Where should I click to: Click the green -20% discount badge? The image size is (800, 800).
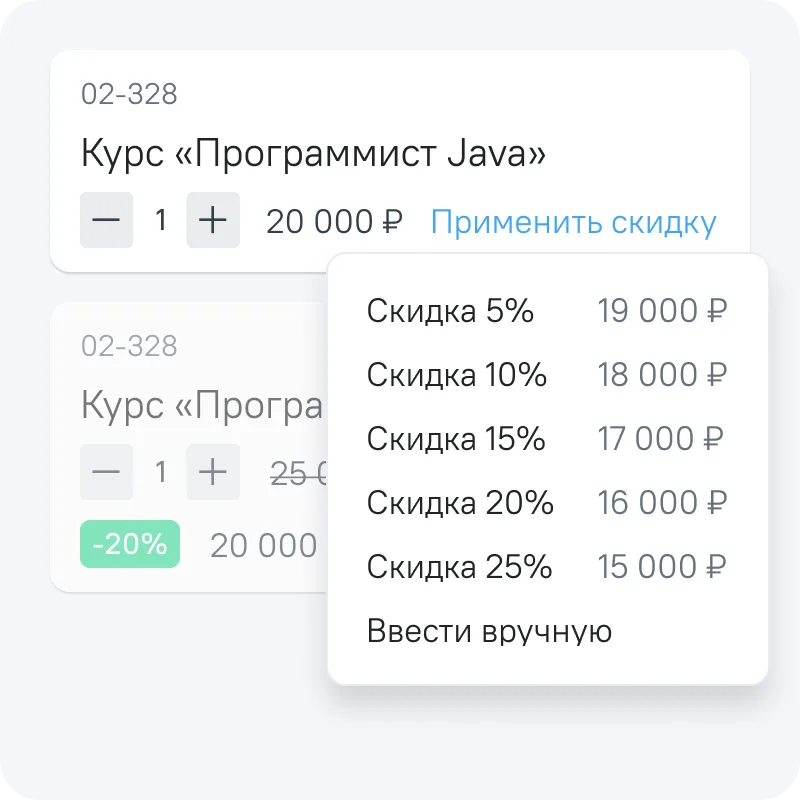click(x=130, y=544)
